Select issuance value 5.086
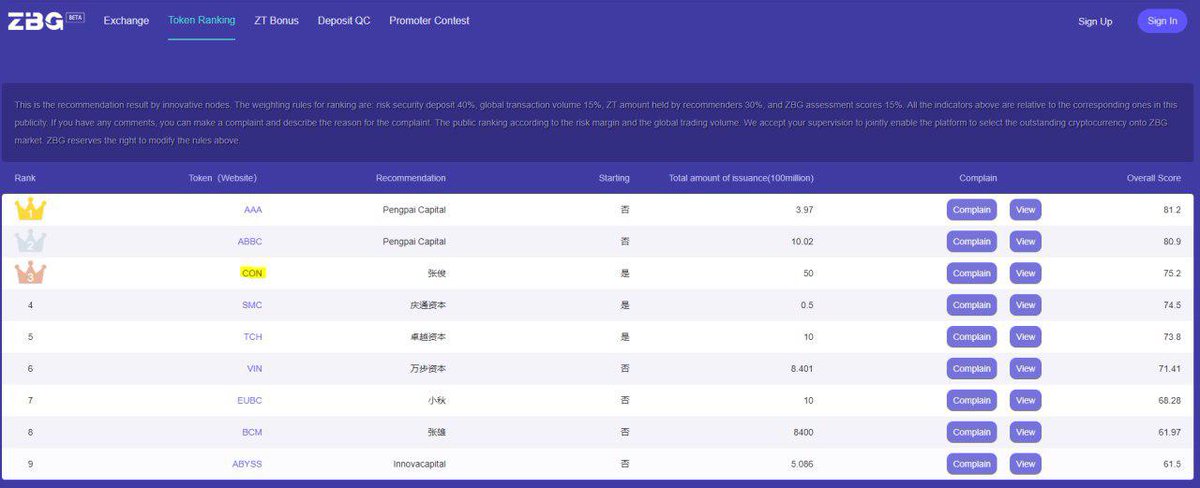The width and height of the screenshot is (1200, 488). (802, 464)
